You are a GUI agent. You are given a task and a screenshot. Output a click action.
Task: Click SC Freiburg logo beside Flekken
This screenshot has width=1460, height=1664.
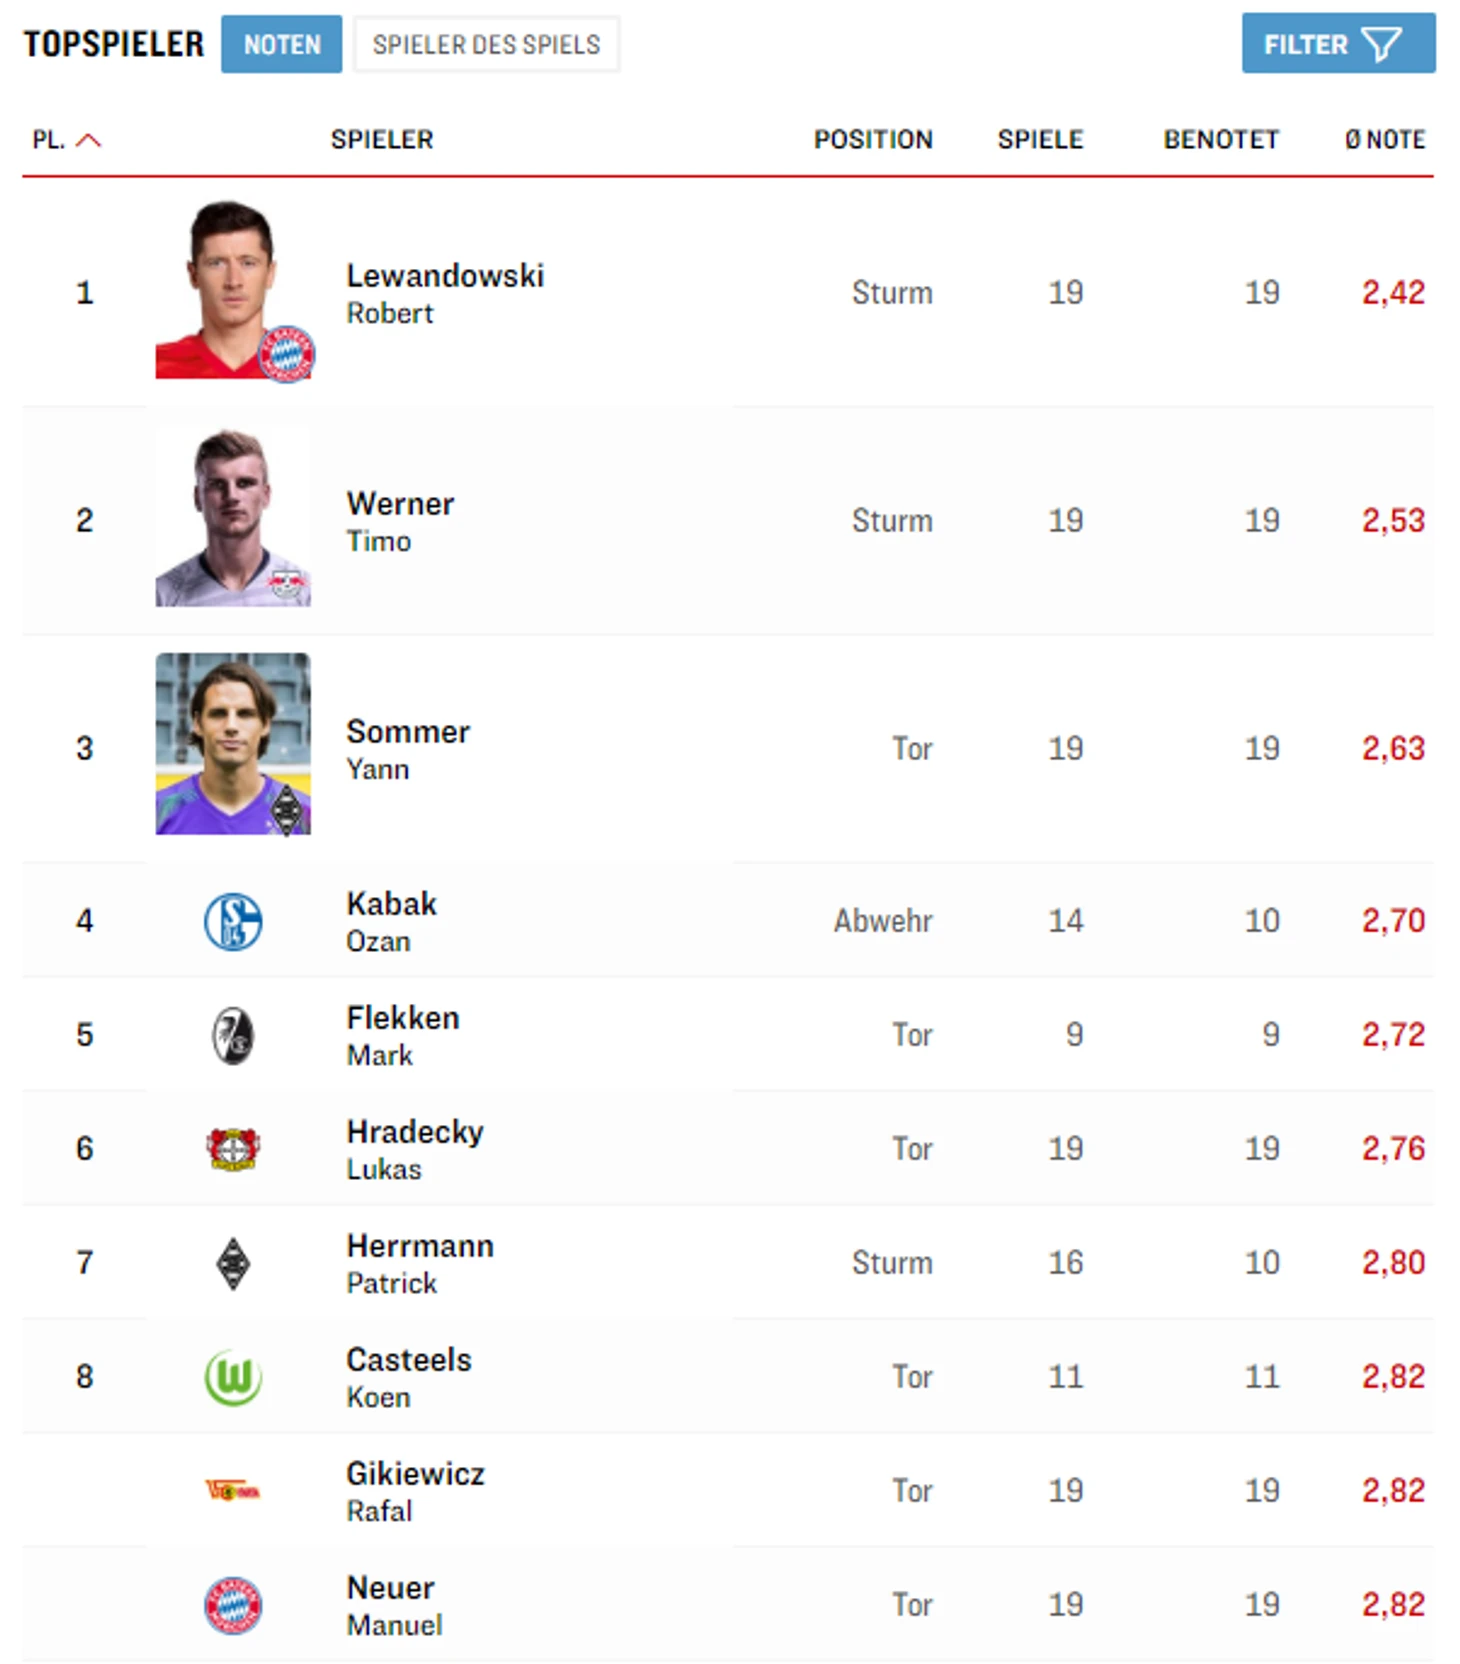click(x=233, y=1035)
